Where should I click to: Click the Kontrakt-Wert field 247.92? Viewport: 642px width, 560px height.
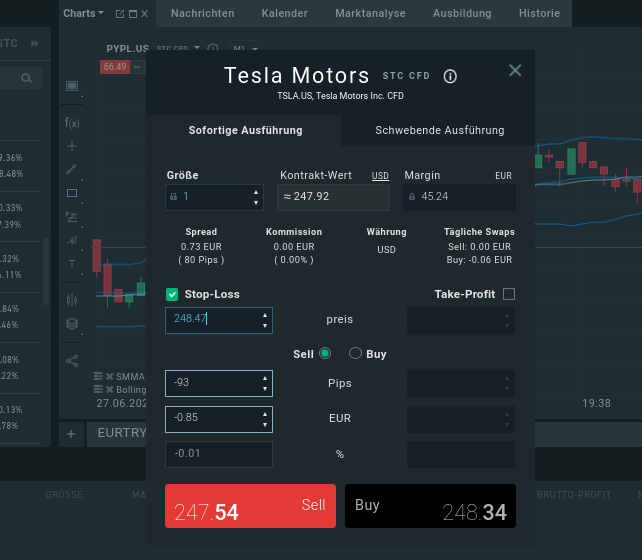pyautogui.click(x=333, y=197)
